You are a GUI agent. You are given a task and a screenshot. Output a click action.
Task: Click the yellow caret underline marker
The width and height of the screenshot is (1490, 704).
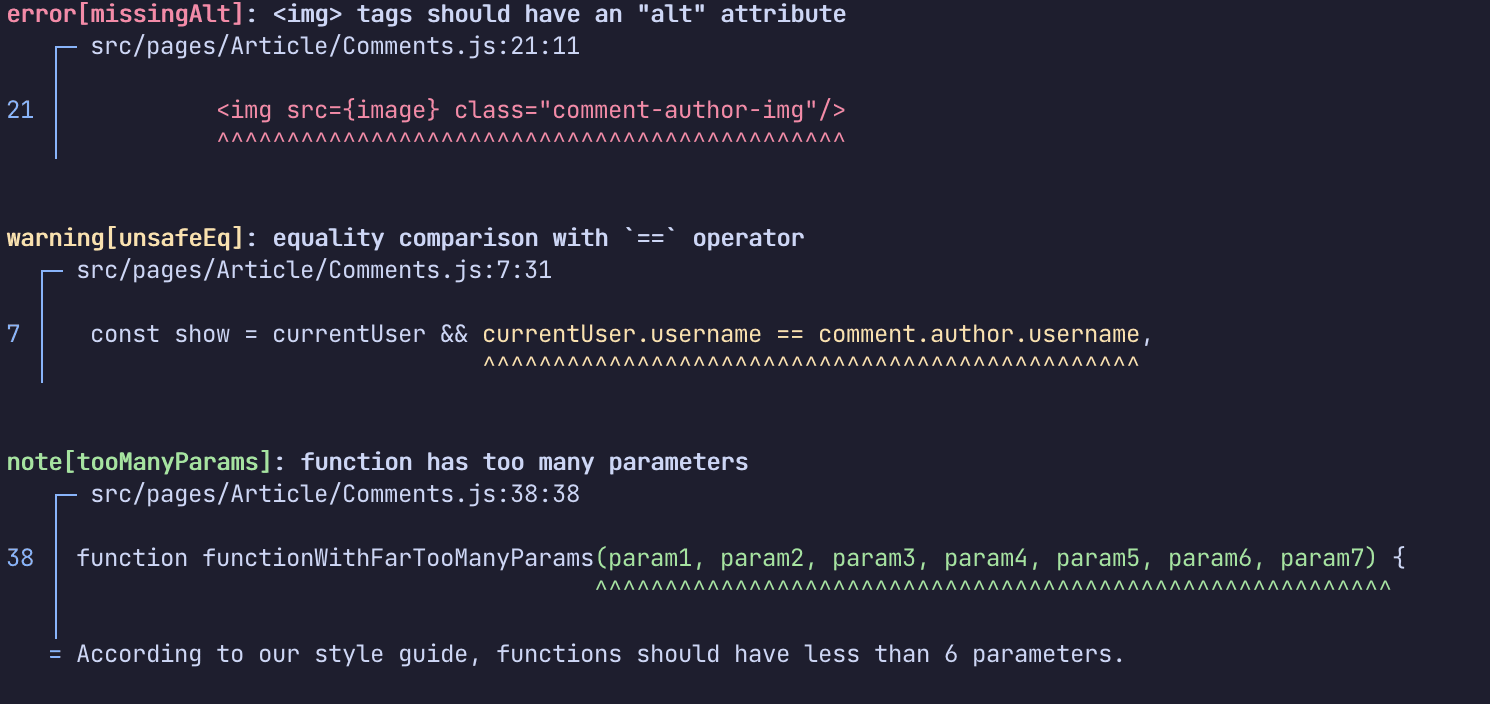pos(810,362)
